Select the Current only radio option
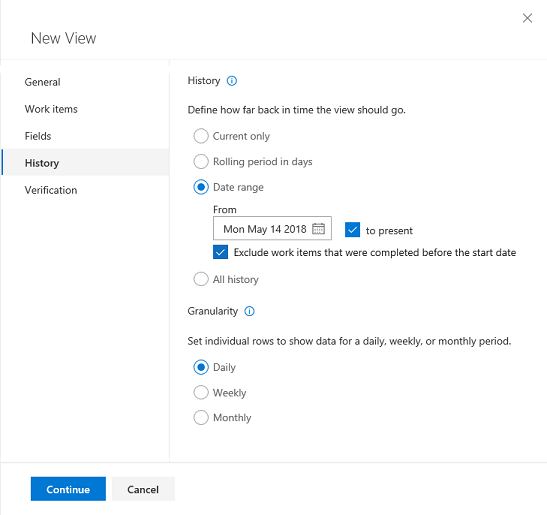 [x=201, y=136]
